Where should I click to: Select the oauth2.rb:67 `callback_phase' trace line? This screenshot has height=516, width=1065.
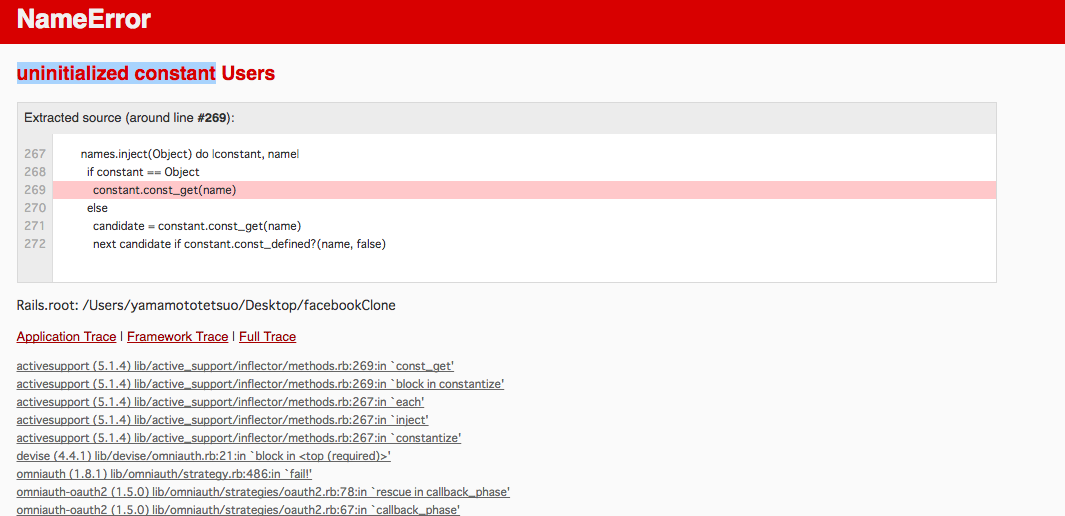point(238,510)
